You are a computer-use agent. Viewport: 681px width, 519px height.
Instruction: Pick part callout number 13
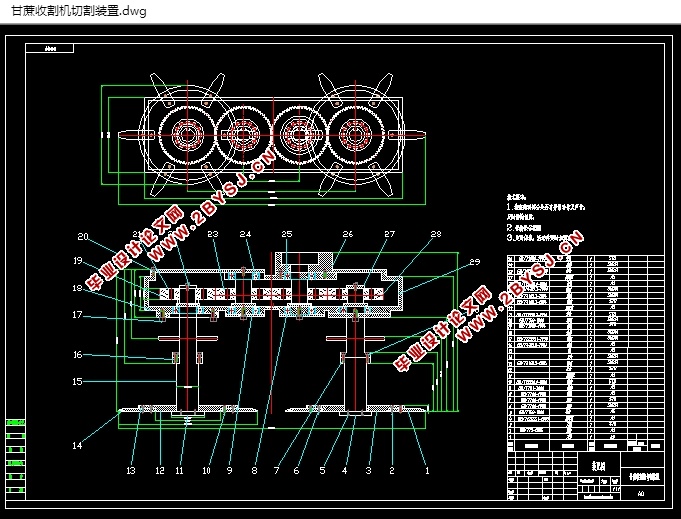click(131, 470)
